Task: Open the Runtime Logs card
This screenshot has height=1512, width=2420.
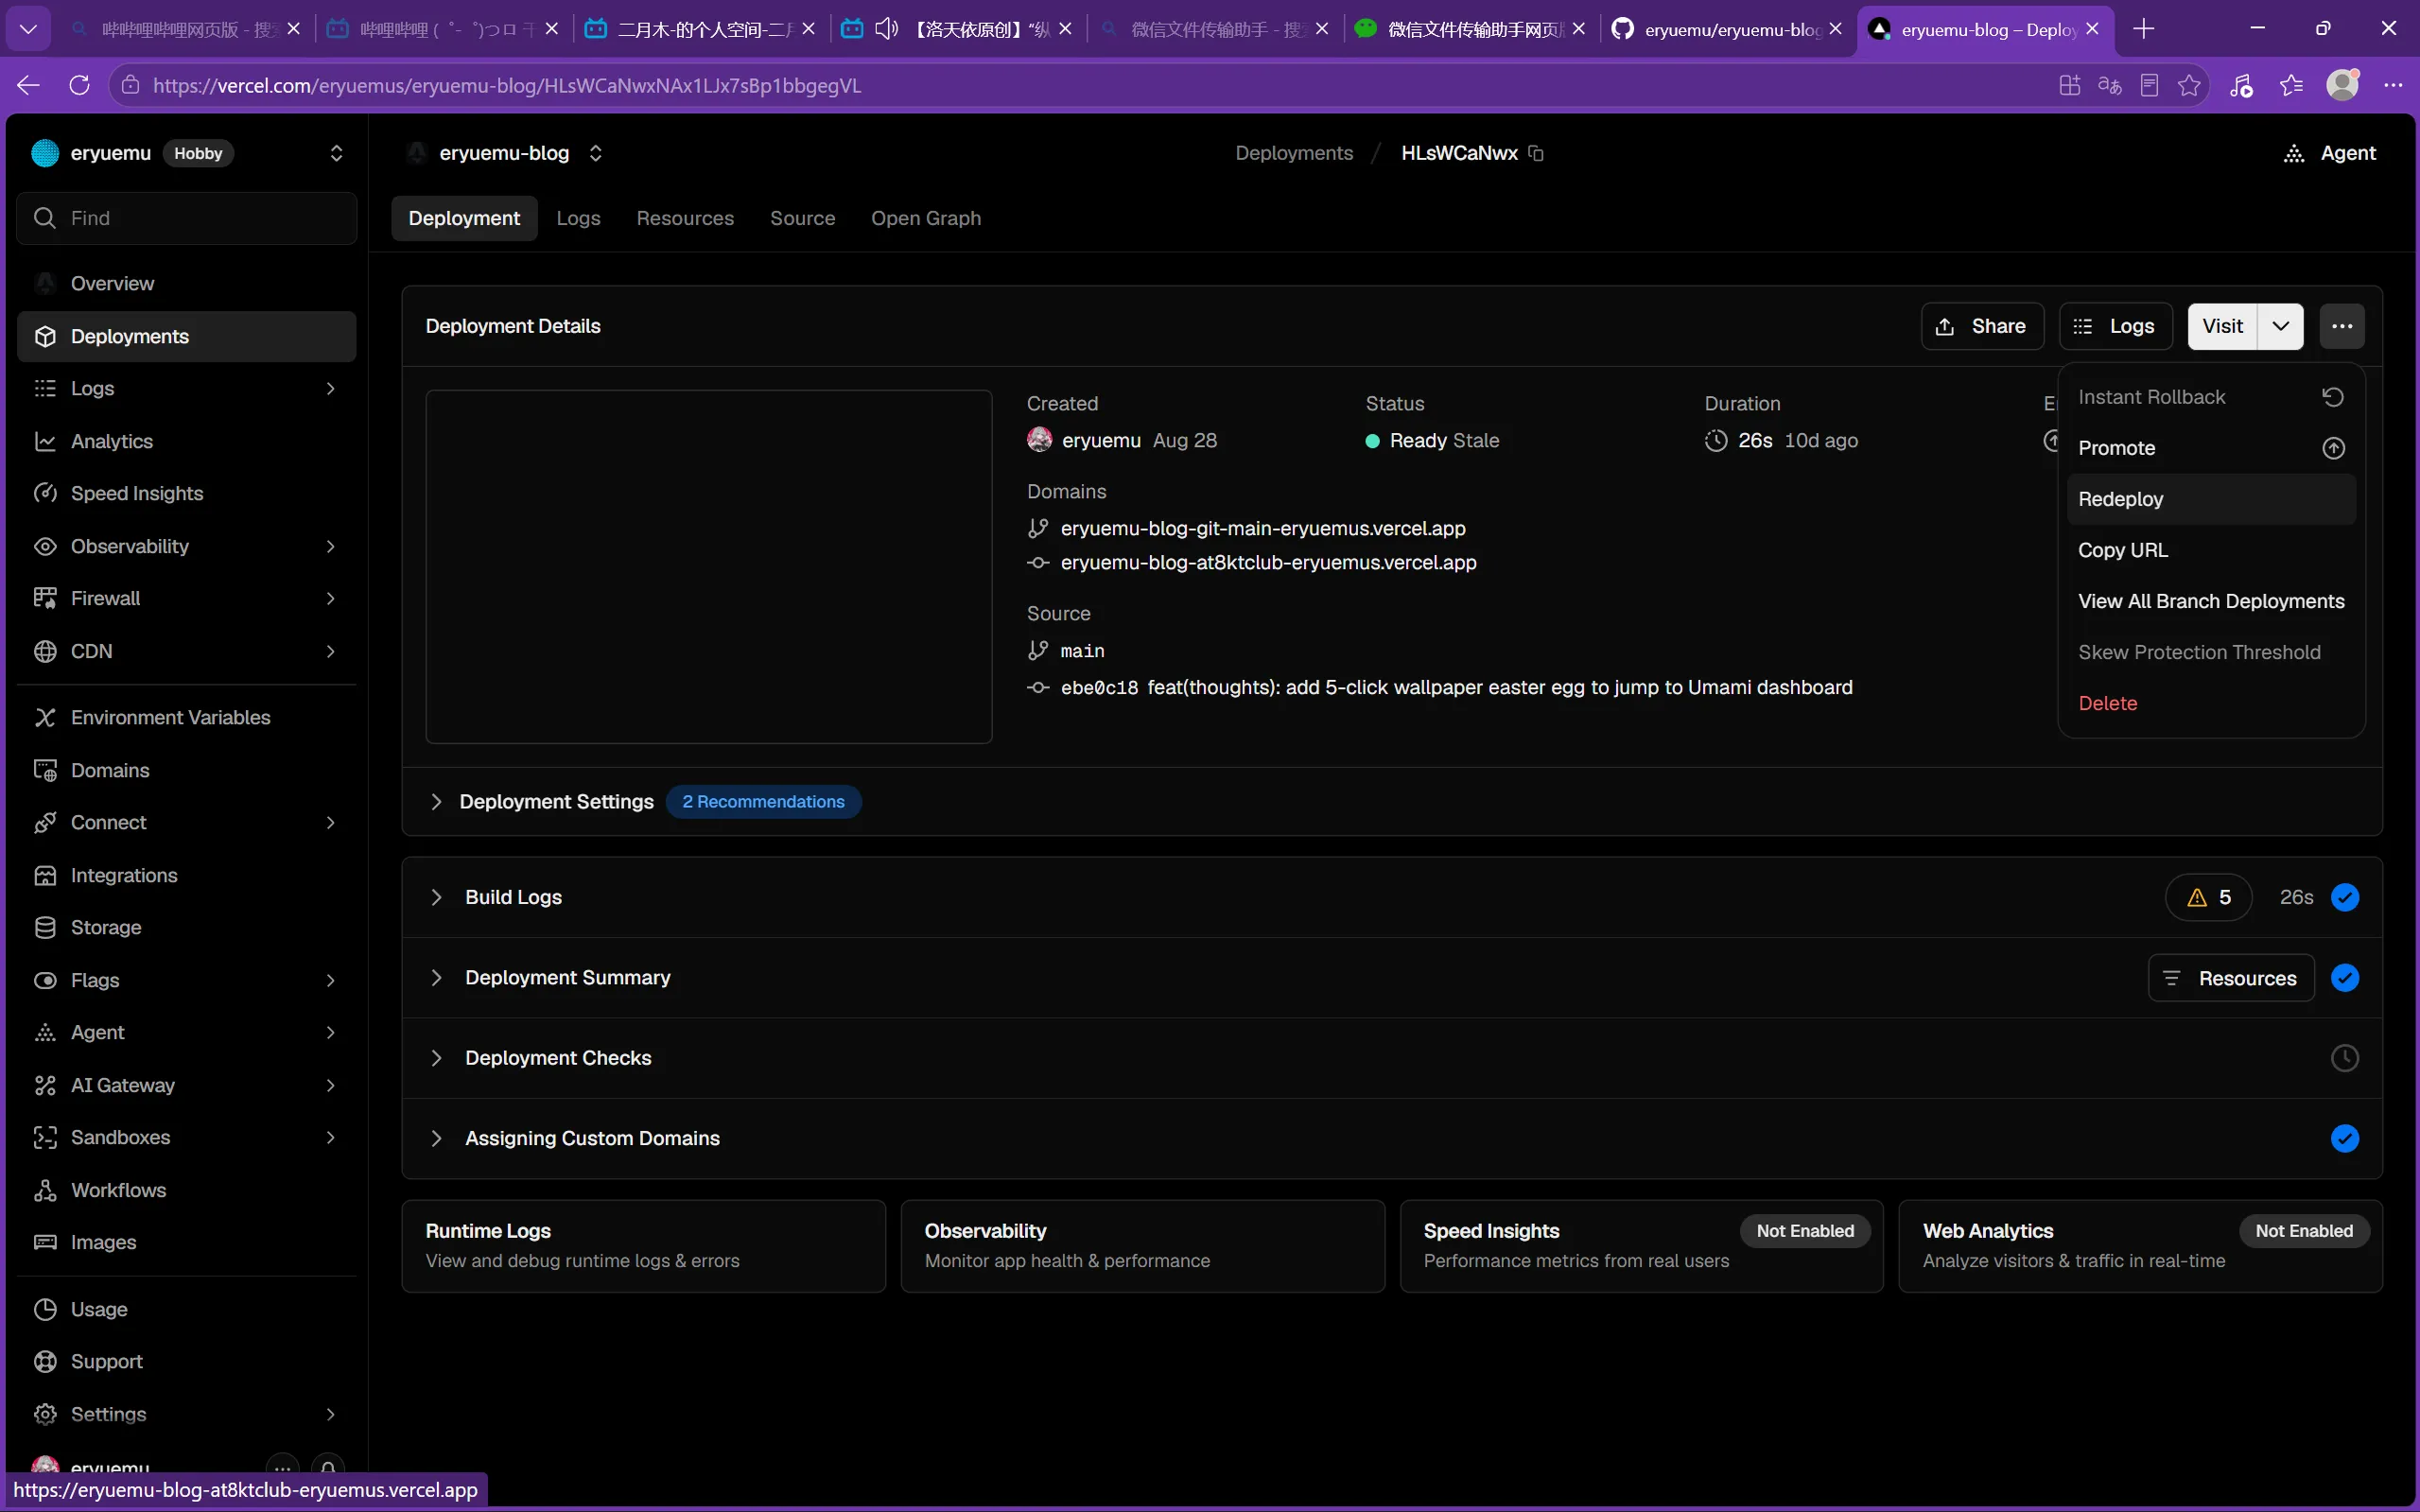Action: click(x=643, y=1246)
